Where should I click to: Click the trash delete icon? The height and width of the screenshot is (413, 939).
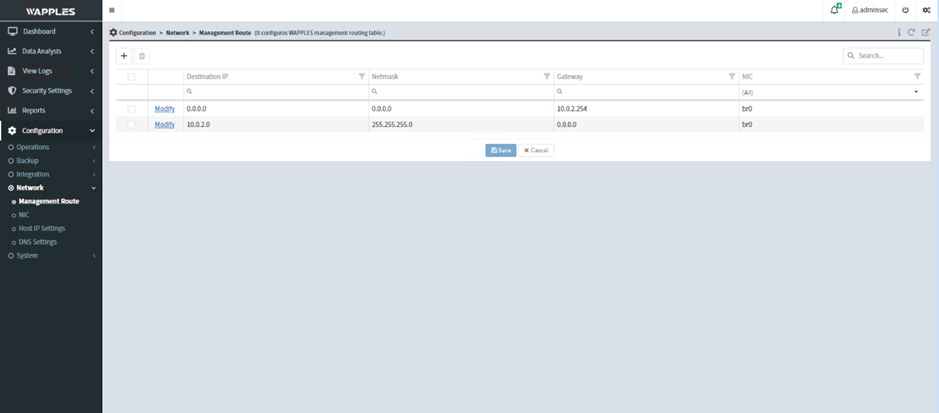click(x=142, y=56)
